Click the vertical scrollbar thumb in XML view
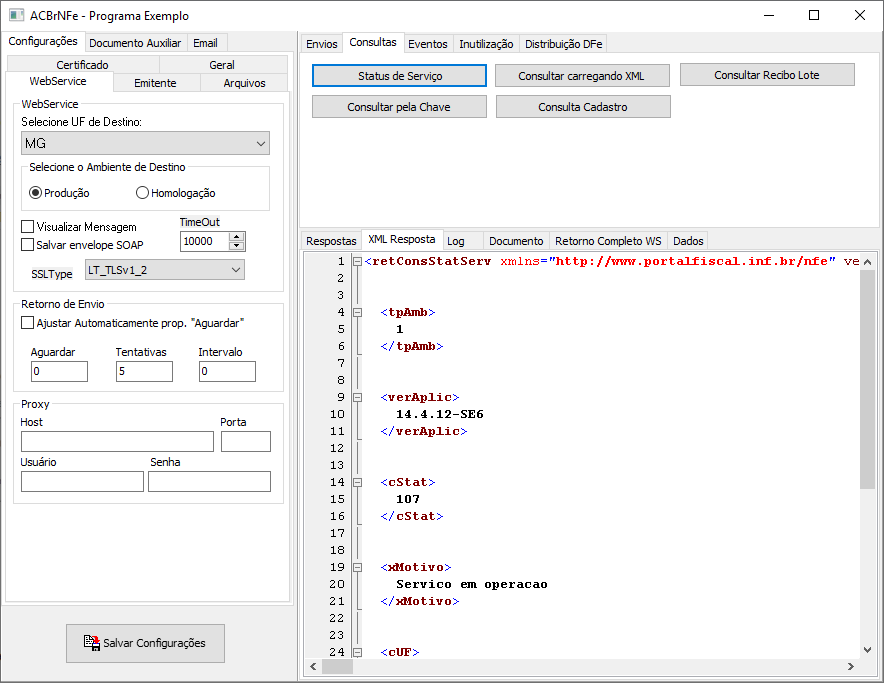Screen dimensions: 884x683 coord(867,379)
